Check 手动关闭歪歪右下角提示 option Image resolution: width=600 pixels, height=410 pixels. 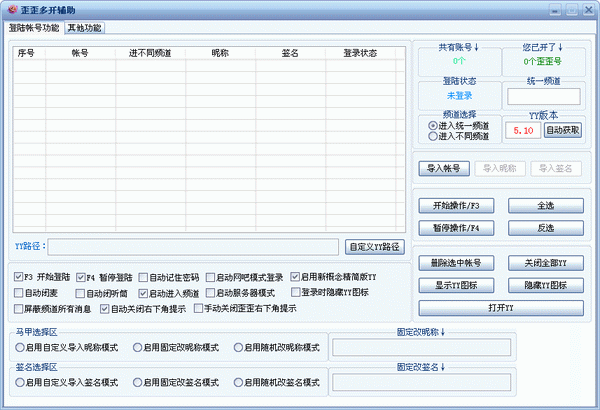[198, 308]
